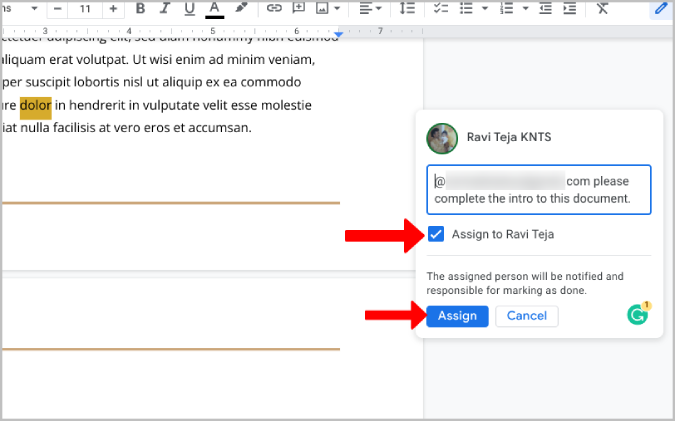
Task: Uncheck Assign to Ravi Teja checkbox
Action: (436, 234)
